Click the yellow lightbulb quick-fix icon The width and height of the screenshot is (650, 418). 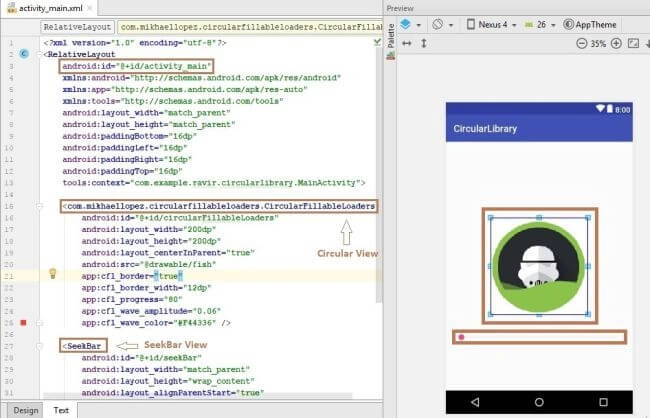click(53, 273)
